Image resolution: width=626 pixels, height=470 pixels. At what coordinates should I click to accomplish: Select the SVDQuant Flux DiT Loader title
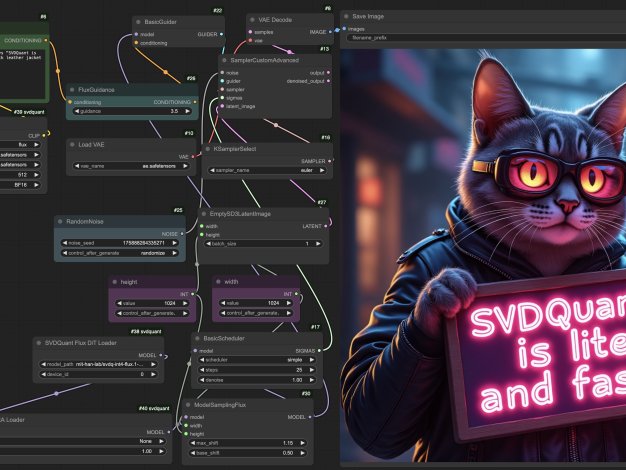point(81,343)
